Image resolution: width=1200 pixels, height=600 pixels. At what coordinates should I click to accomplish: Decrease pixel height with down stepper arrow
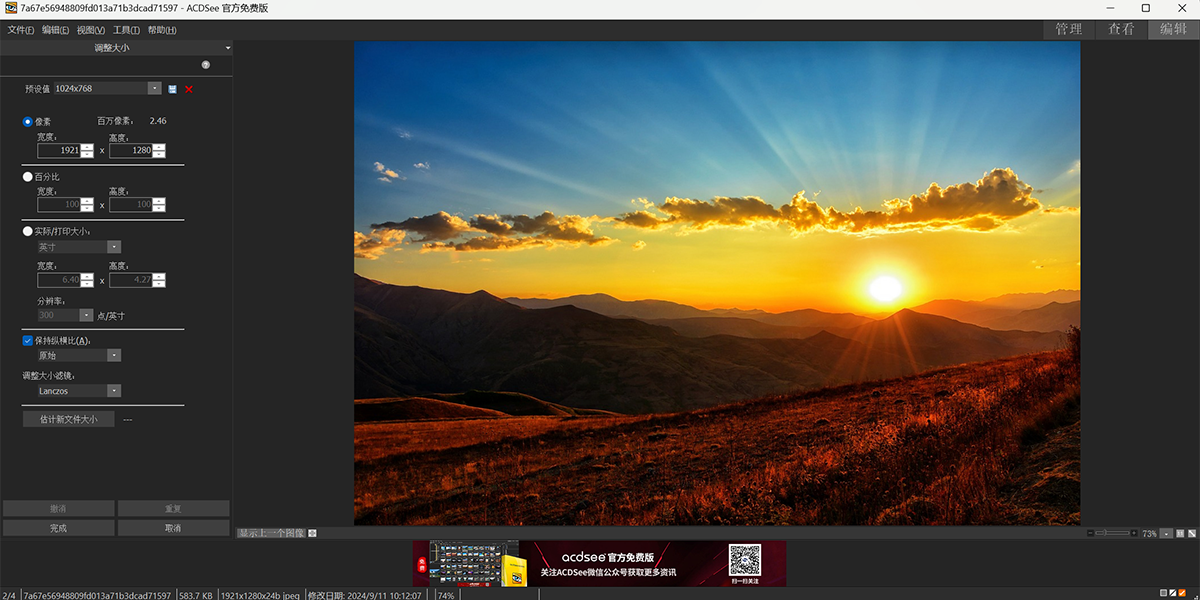pyautogui.click(x=159, y=154)
